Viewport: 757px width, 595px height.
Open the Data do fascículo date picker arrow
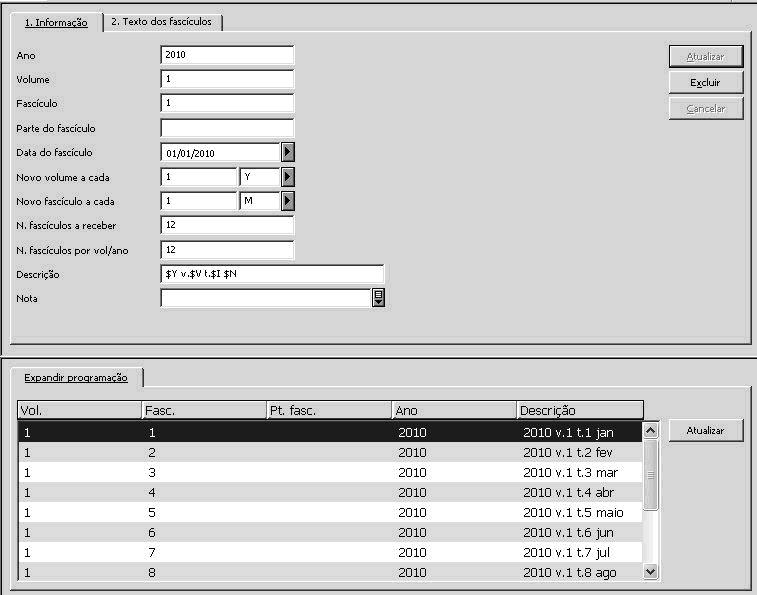point(288,152)
